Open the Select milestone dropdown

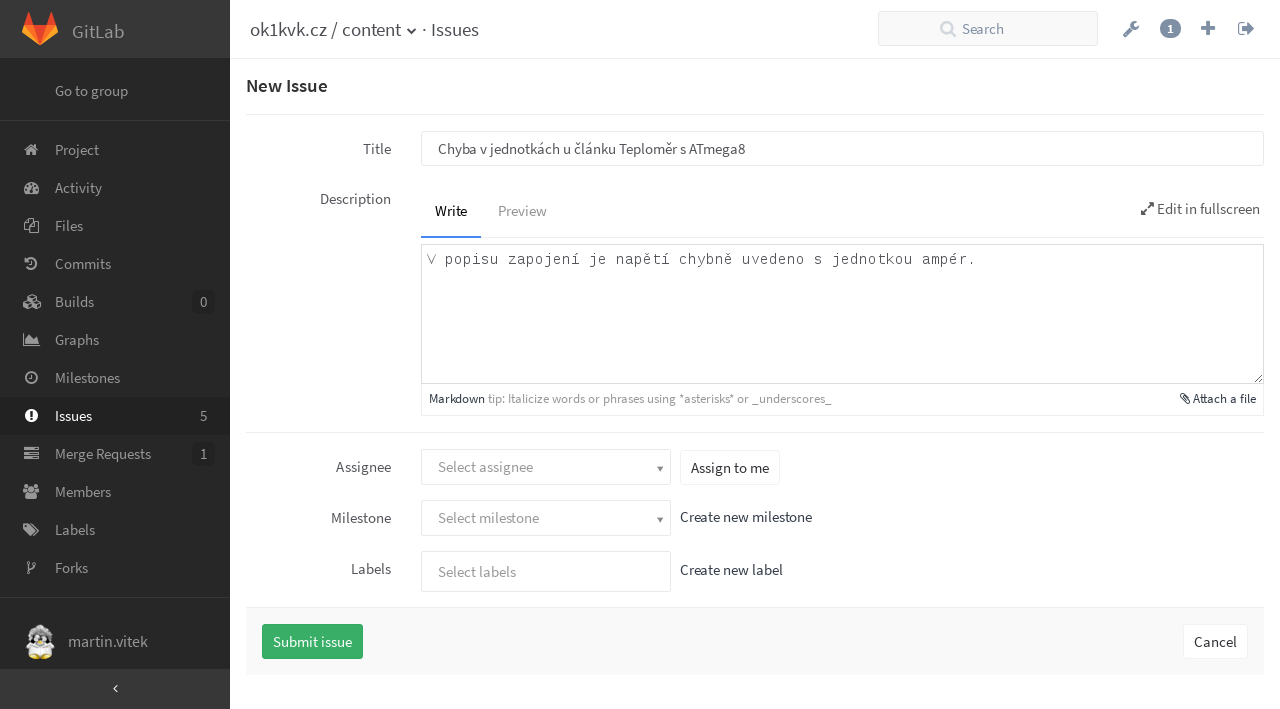click(x=546, y=518)
